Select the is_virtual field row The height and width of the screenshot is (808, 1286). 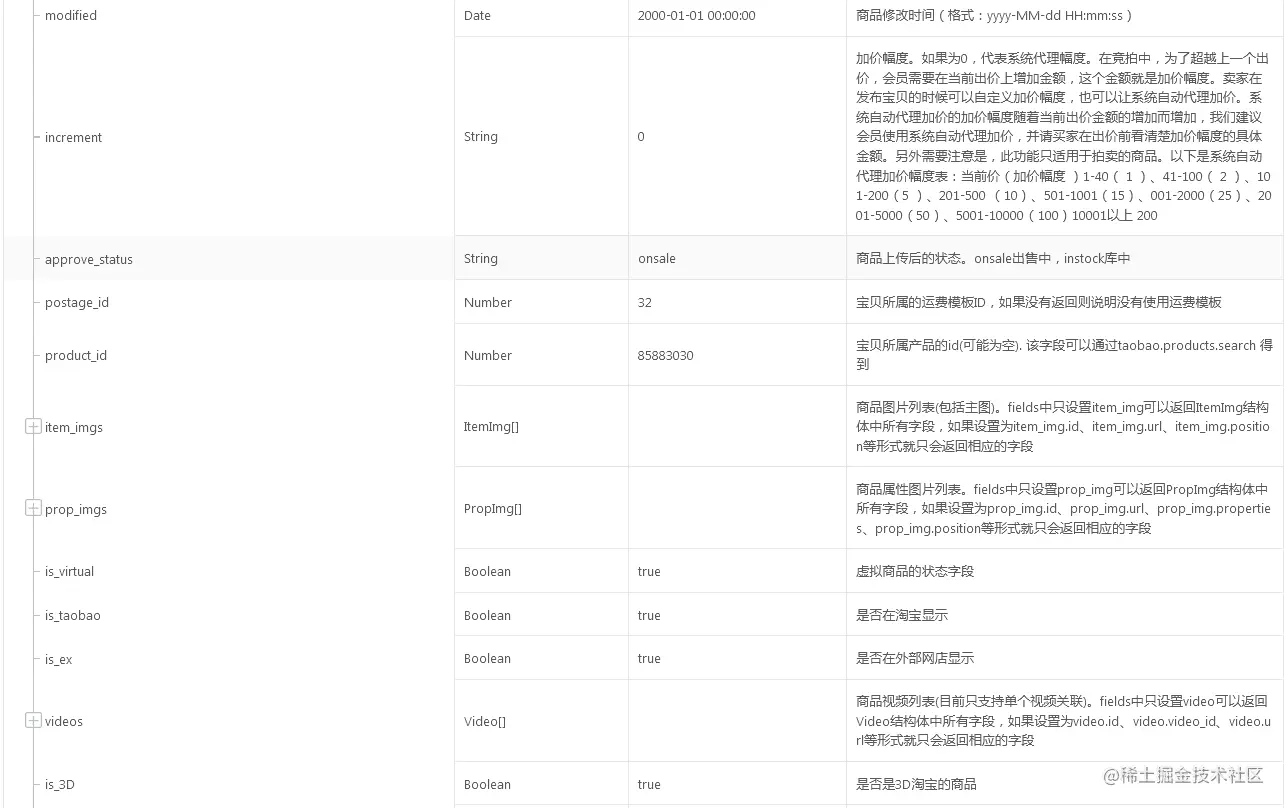[x=68, y=571]
